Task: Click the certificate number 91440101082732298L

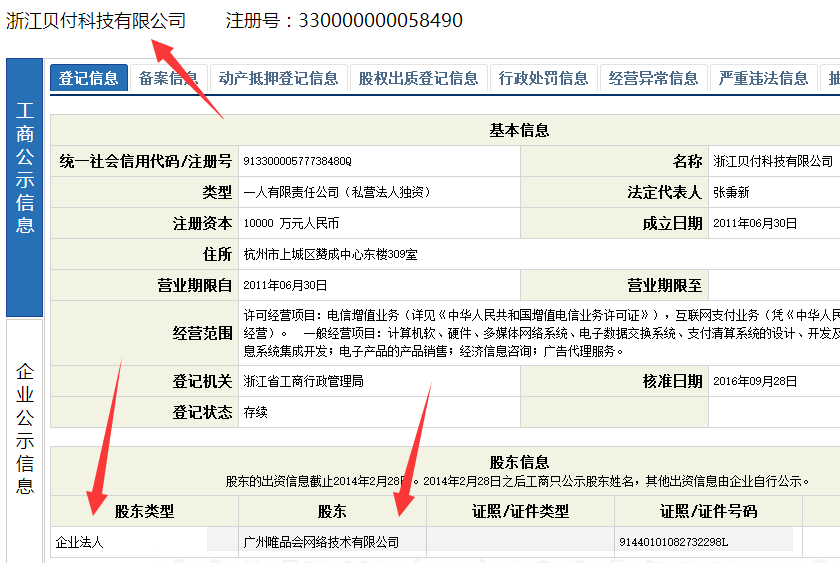Action: point(673,543)
